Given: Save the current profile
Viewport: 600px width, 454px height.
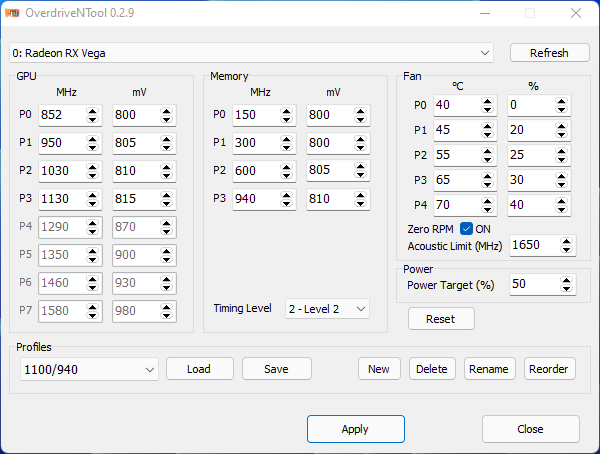Looking at the screenshot, I should pyautogui.click(x=277, y=369).
